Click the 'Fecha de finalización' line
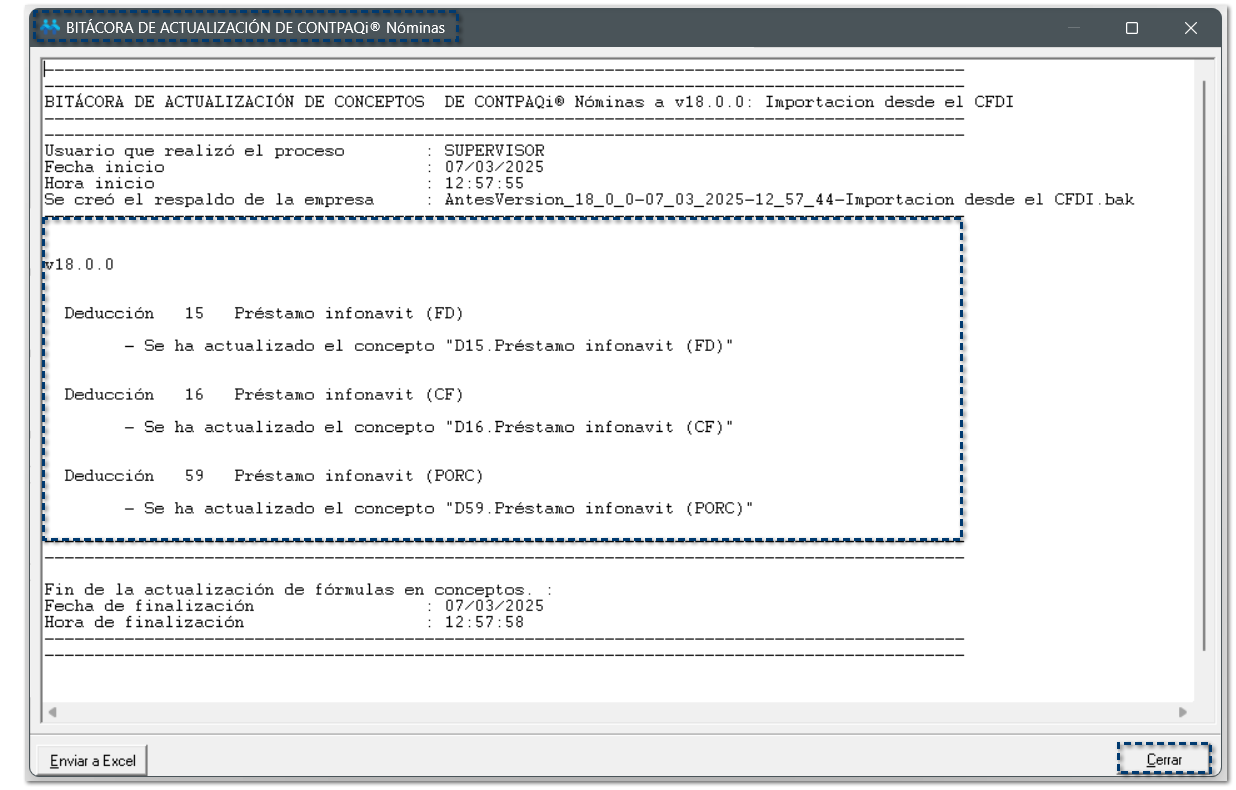1236x790 pixels. pyautogui.click(x=294, y=606)
